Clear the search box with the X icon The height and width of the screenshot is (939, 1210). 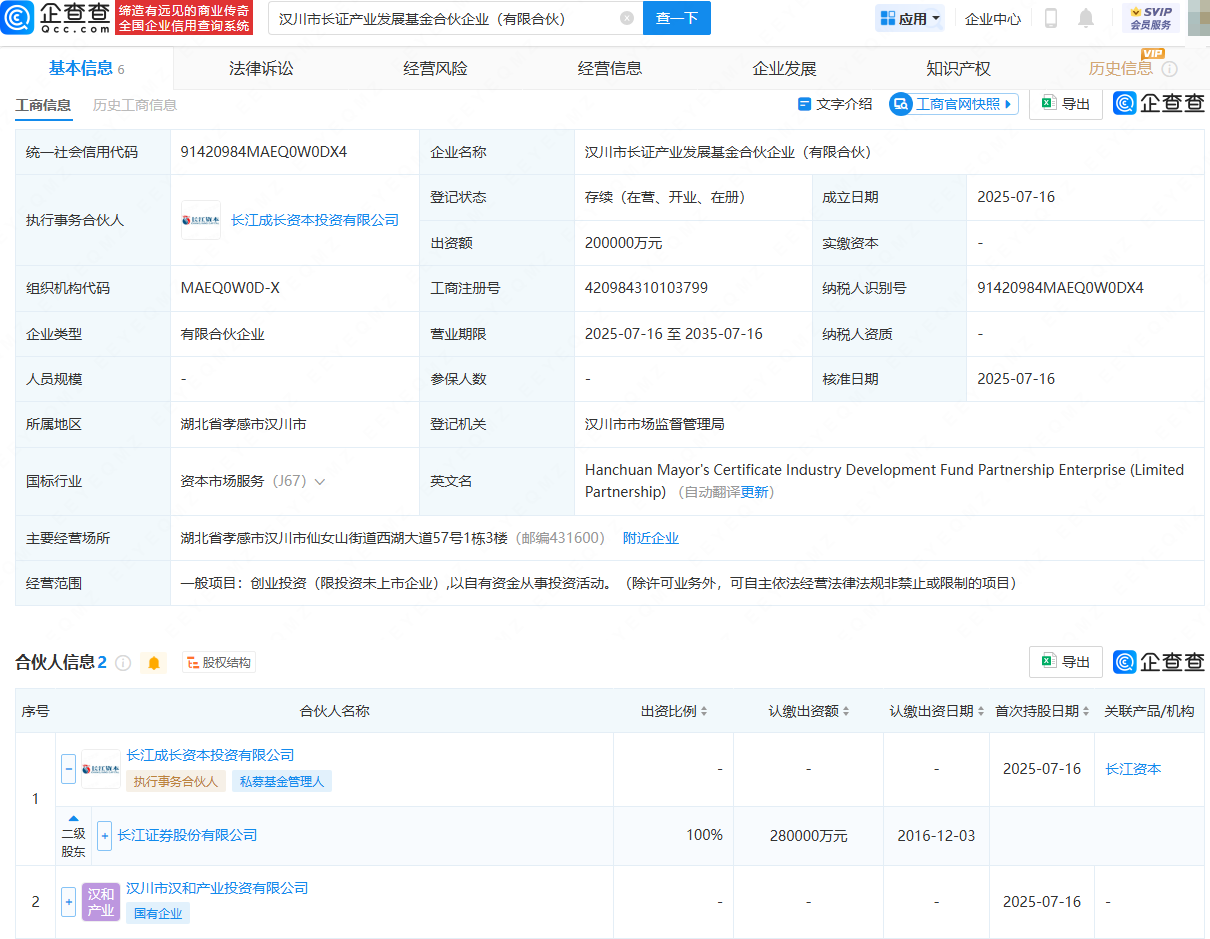tap(627, 18)
